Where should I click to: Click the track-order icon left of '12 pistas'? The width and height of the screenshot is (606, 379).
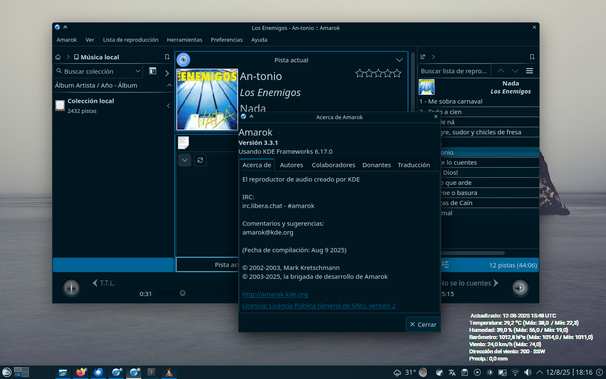pyautogui.click(x=446, y=265)
